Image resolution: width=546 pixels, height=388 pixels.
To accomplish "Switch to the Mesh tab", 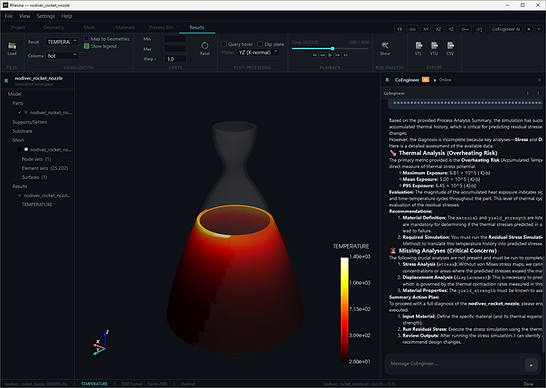I will [x=89, y=27].
